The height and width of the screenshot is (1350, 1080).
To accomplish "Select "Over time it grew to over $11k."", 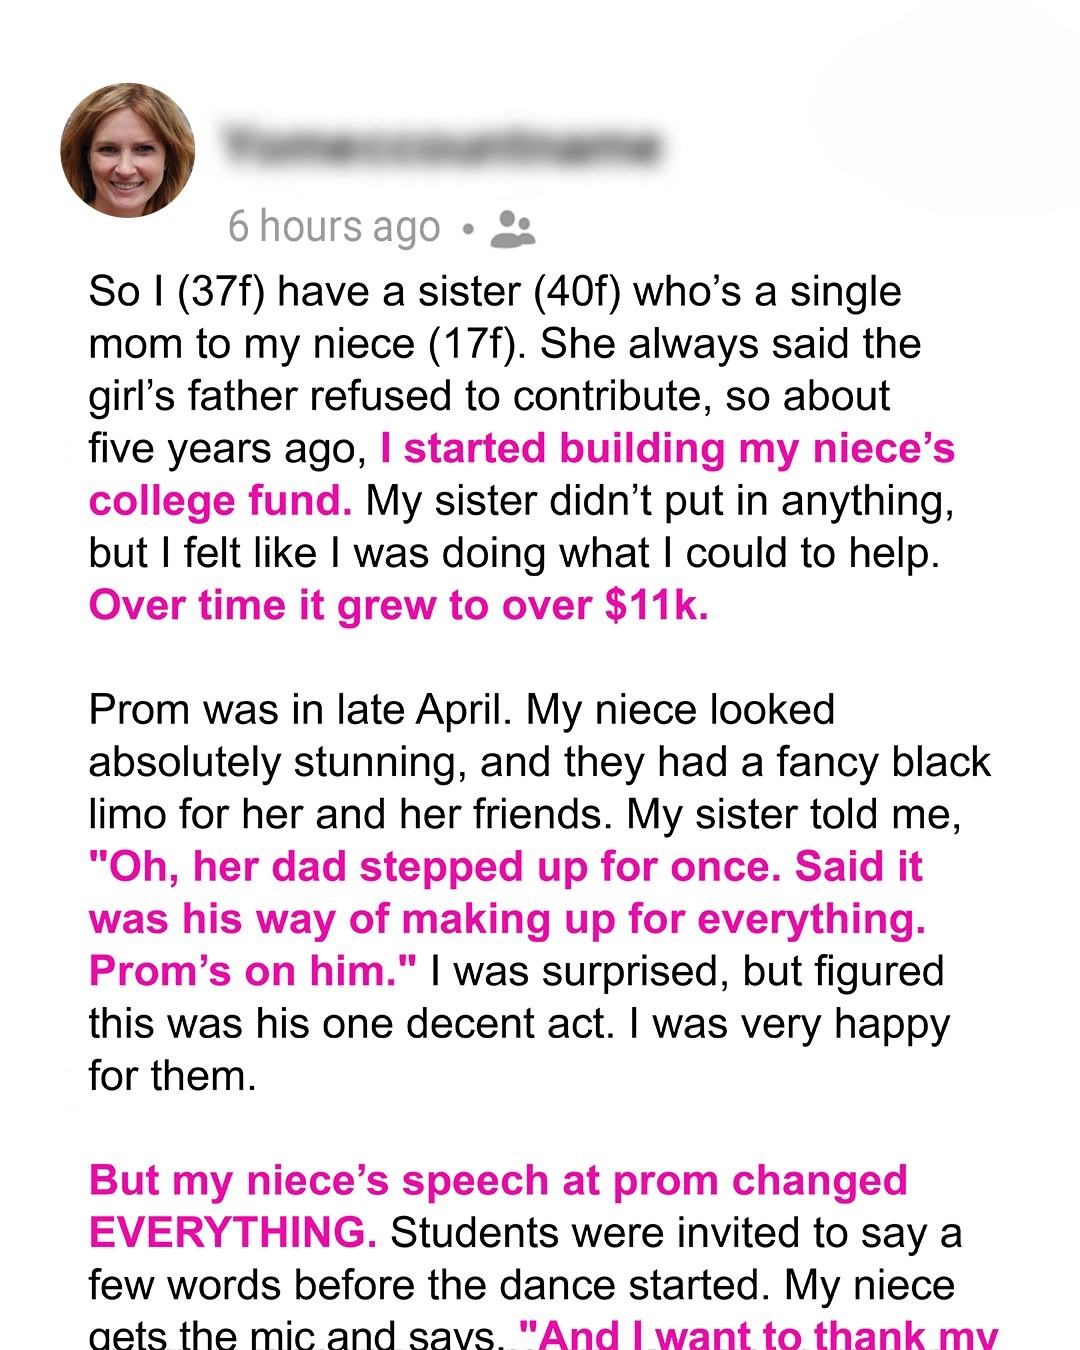I will point(398,606).
